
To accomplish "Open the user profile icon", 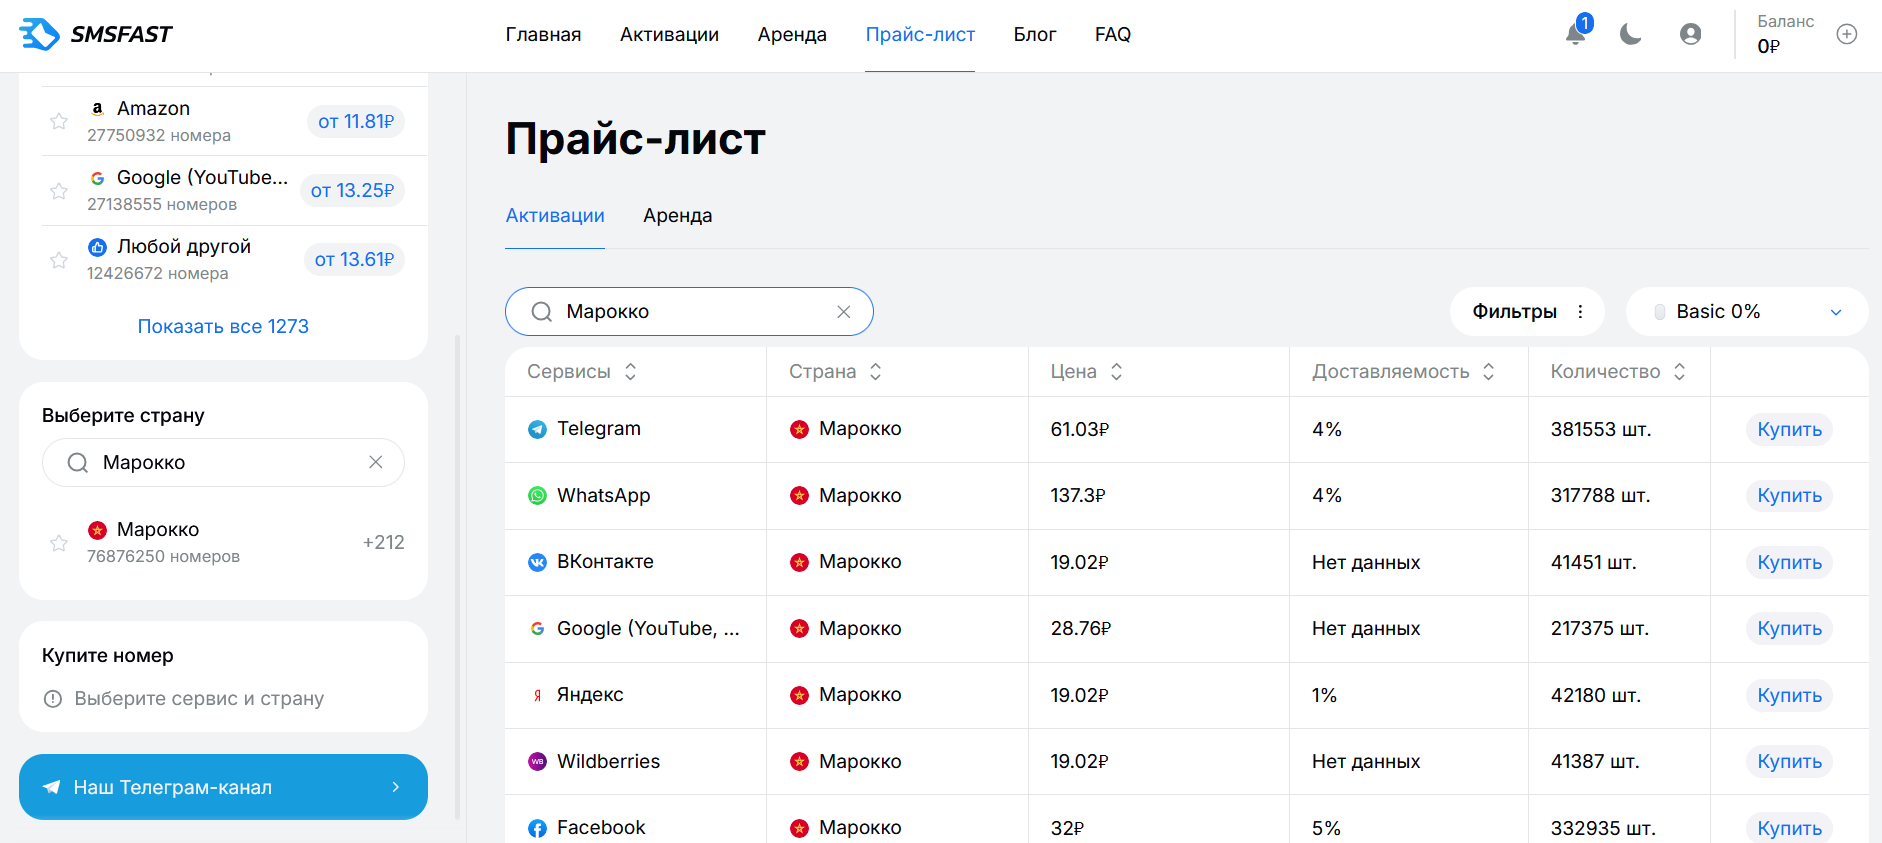I will 1691,34.
